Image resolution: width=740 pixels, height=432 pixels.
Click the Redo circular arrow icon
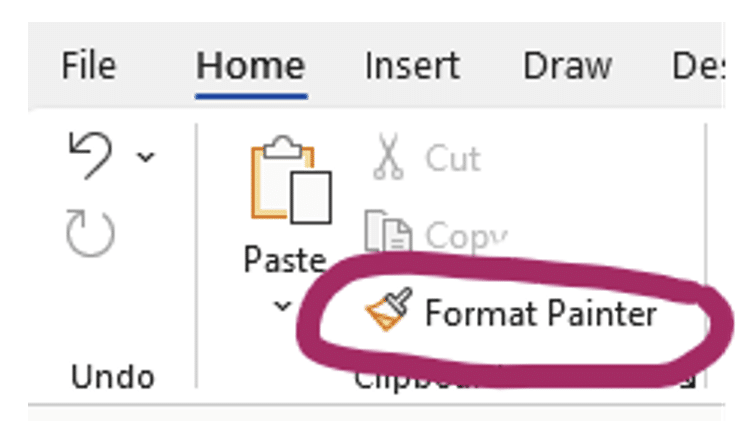click(x=90, y=232)
